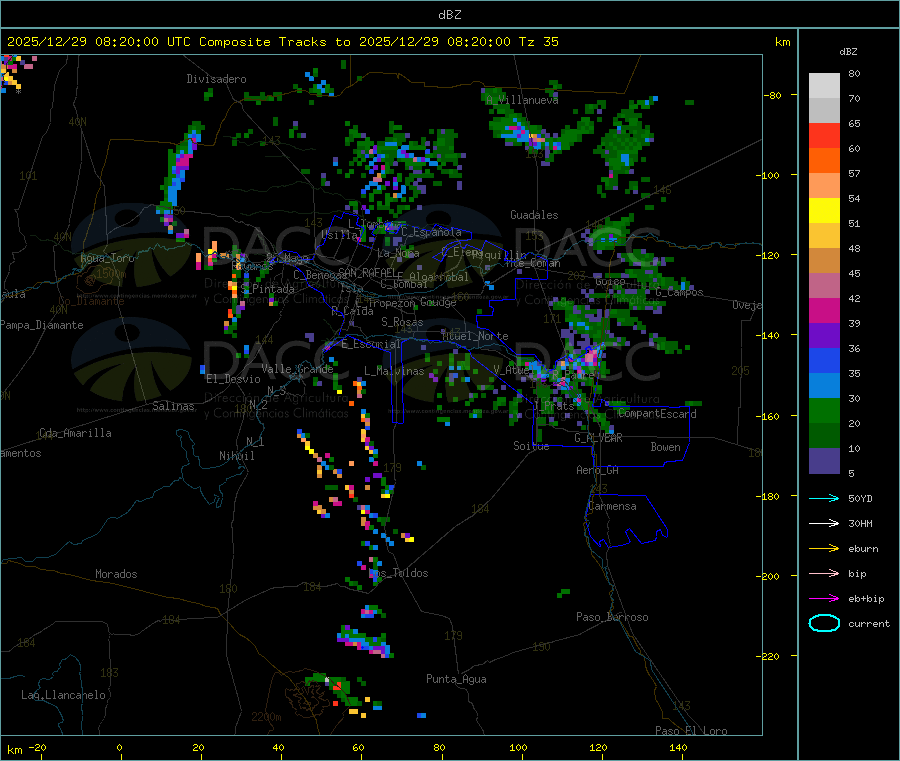Select the 60 dBZ orange color swatch

coord(824,161)
